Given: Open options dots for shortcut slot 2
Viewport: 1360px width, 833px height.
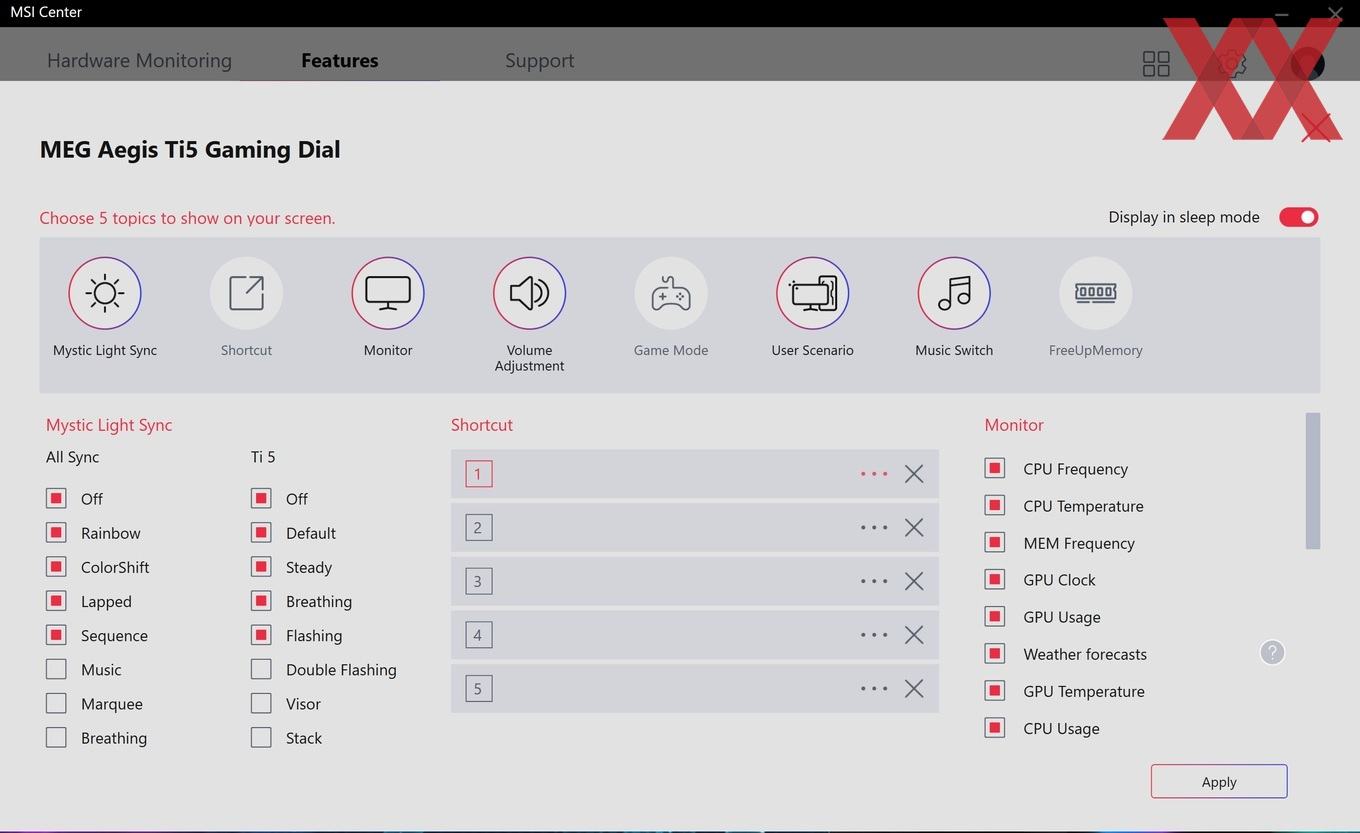Looking at the screenshot, I should [x=874, y=528].
